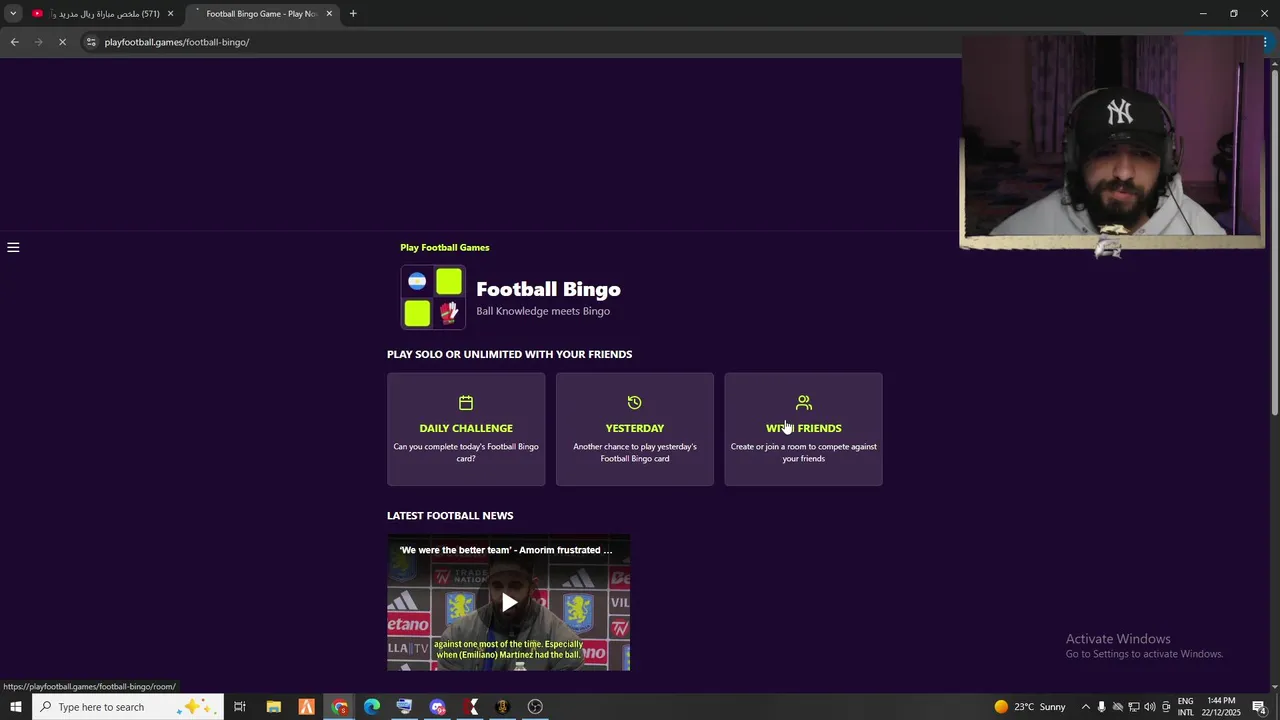
Task: Switch to the YouTube tab
Action: [104, 14]
